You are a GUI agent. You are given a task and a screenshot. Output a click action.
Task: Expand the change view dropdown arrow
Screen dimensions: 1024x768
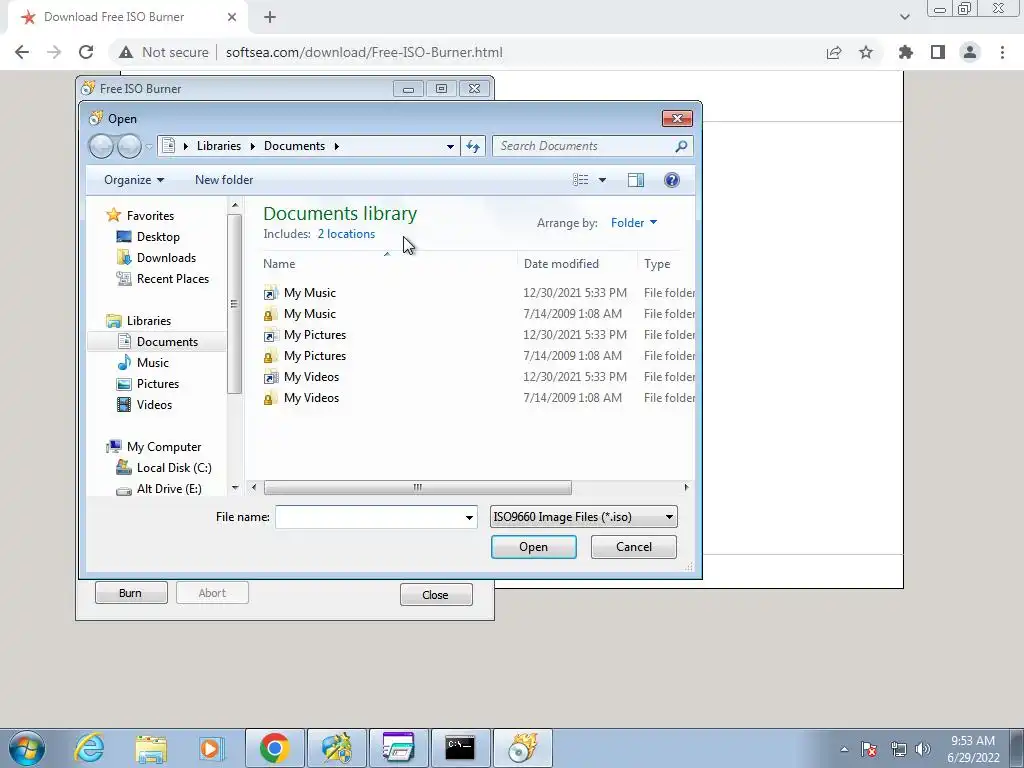(x=602, y=180)
